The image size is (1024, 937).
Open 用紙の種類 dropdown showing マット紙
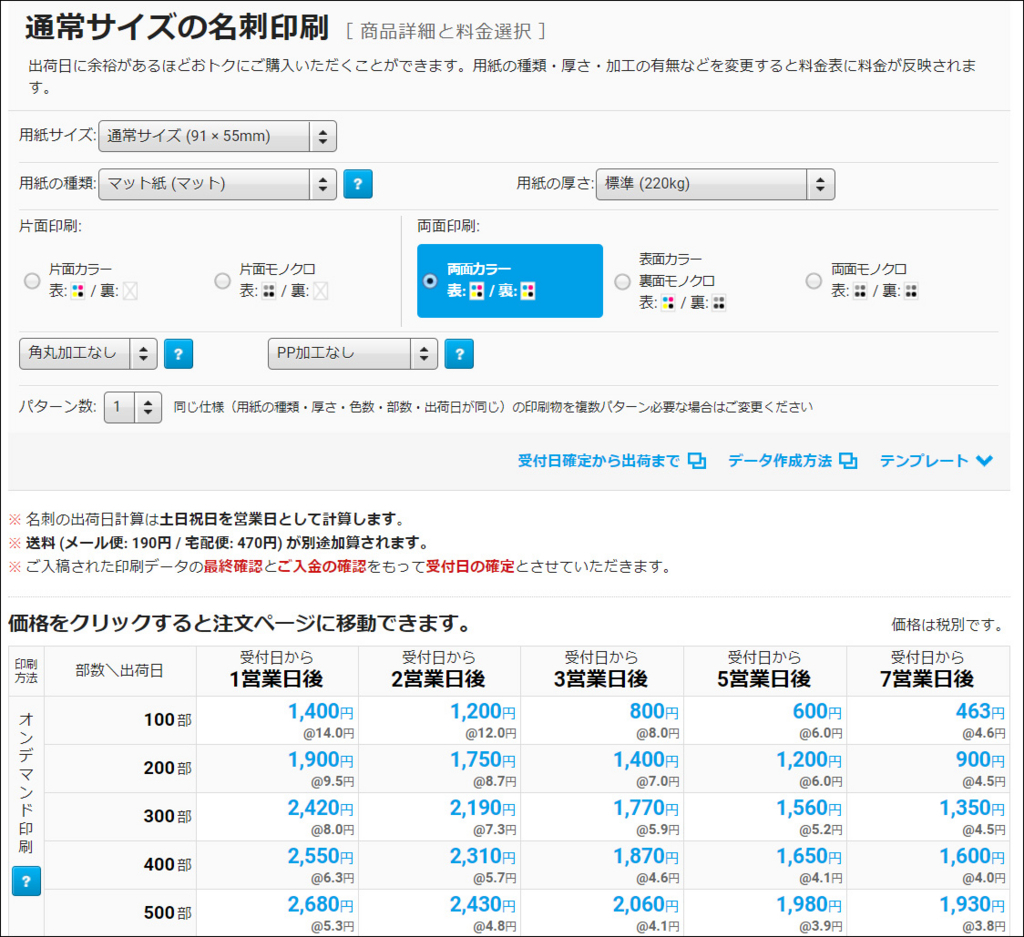tap(217, 183)
